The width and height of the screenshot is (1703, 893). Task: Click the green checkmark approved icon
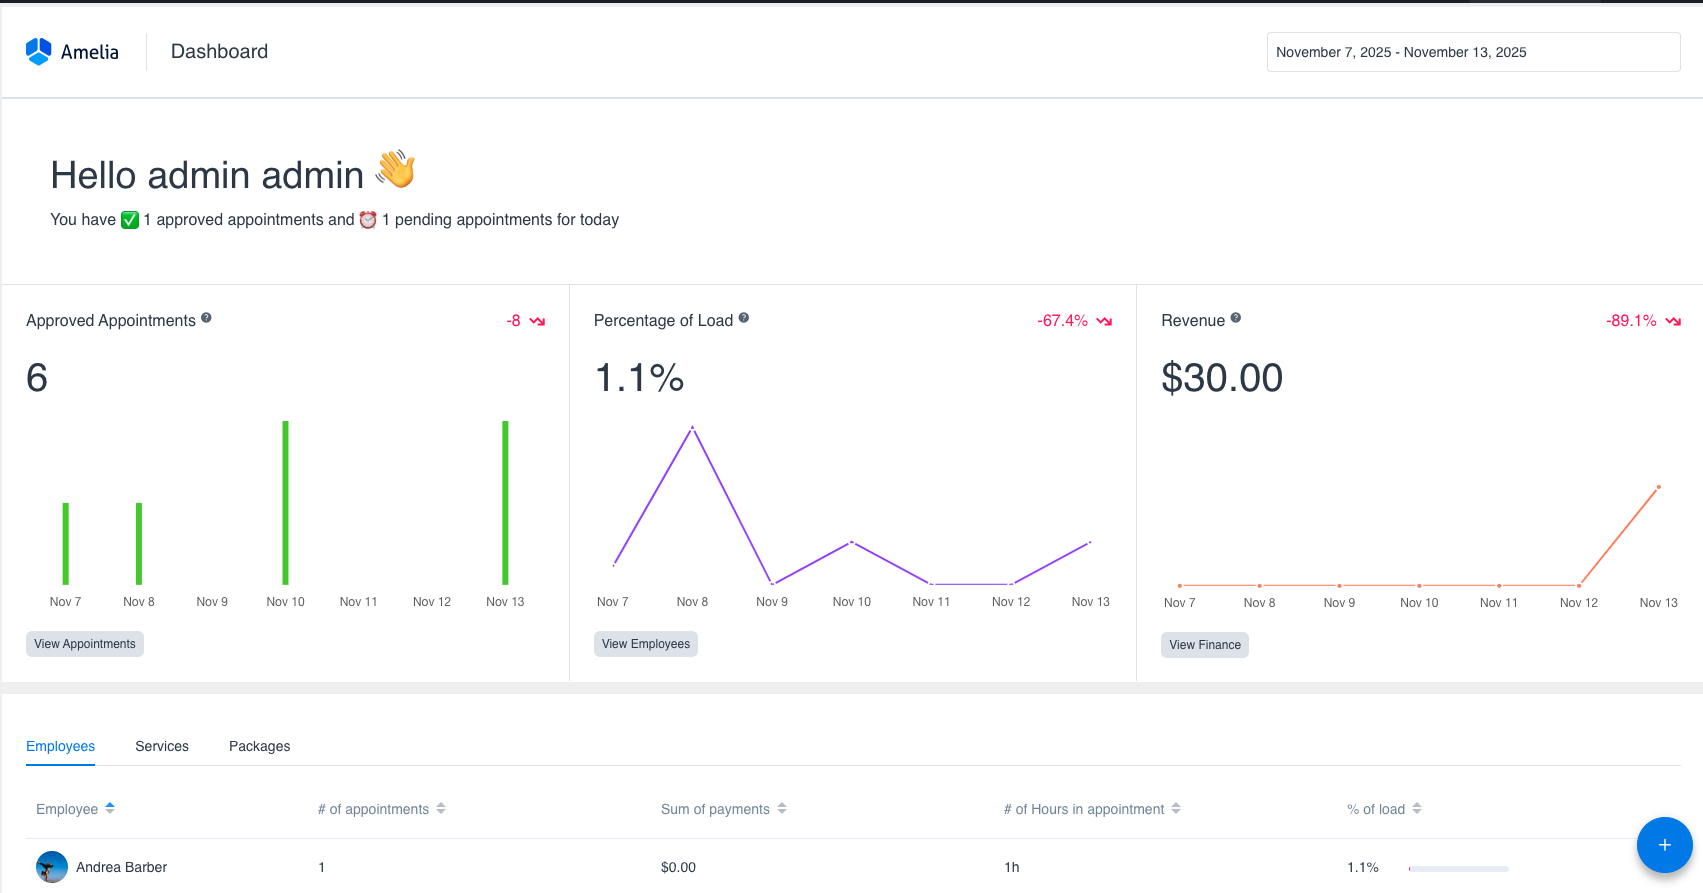tap(130, 220)
